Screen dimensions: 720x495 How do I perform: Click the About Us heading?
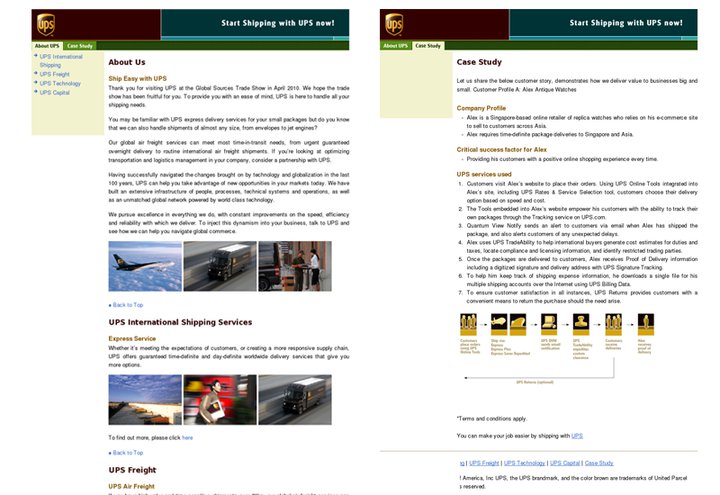tap(127, 62)
